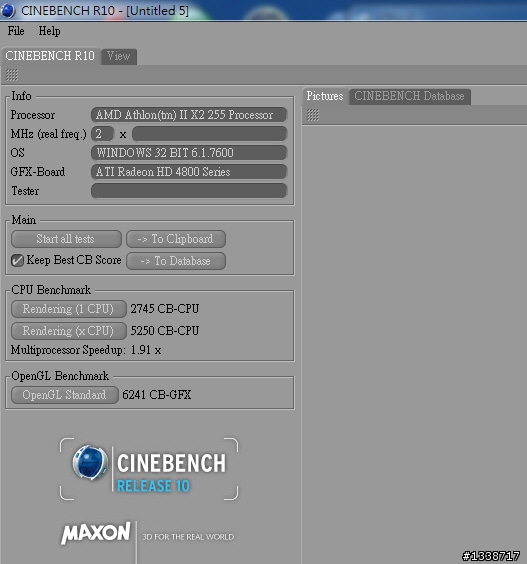Click the Multiprocessor Speedup 1.91 x value
The height and width of the screenshot is (564, 527).
(x=146, y=350)
